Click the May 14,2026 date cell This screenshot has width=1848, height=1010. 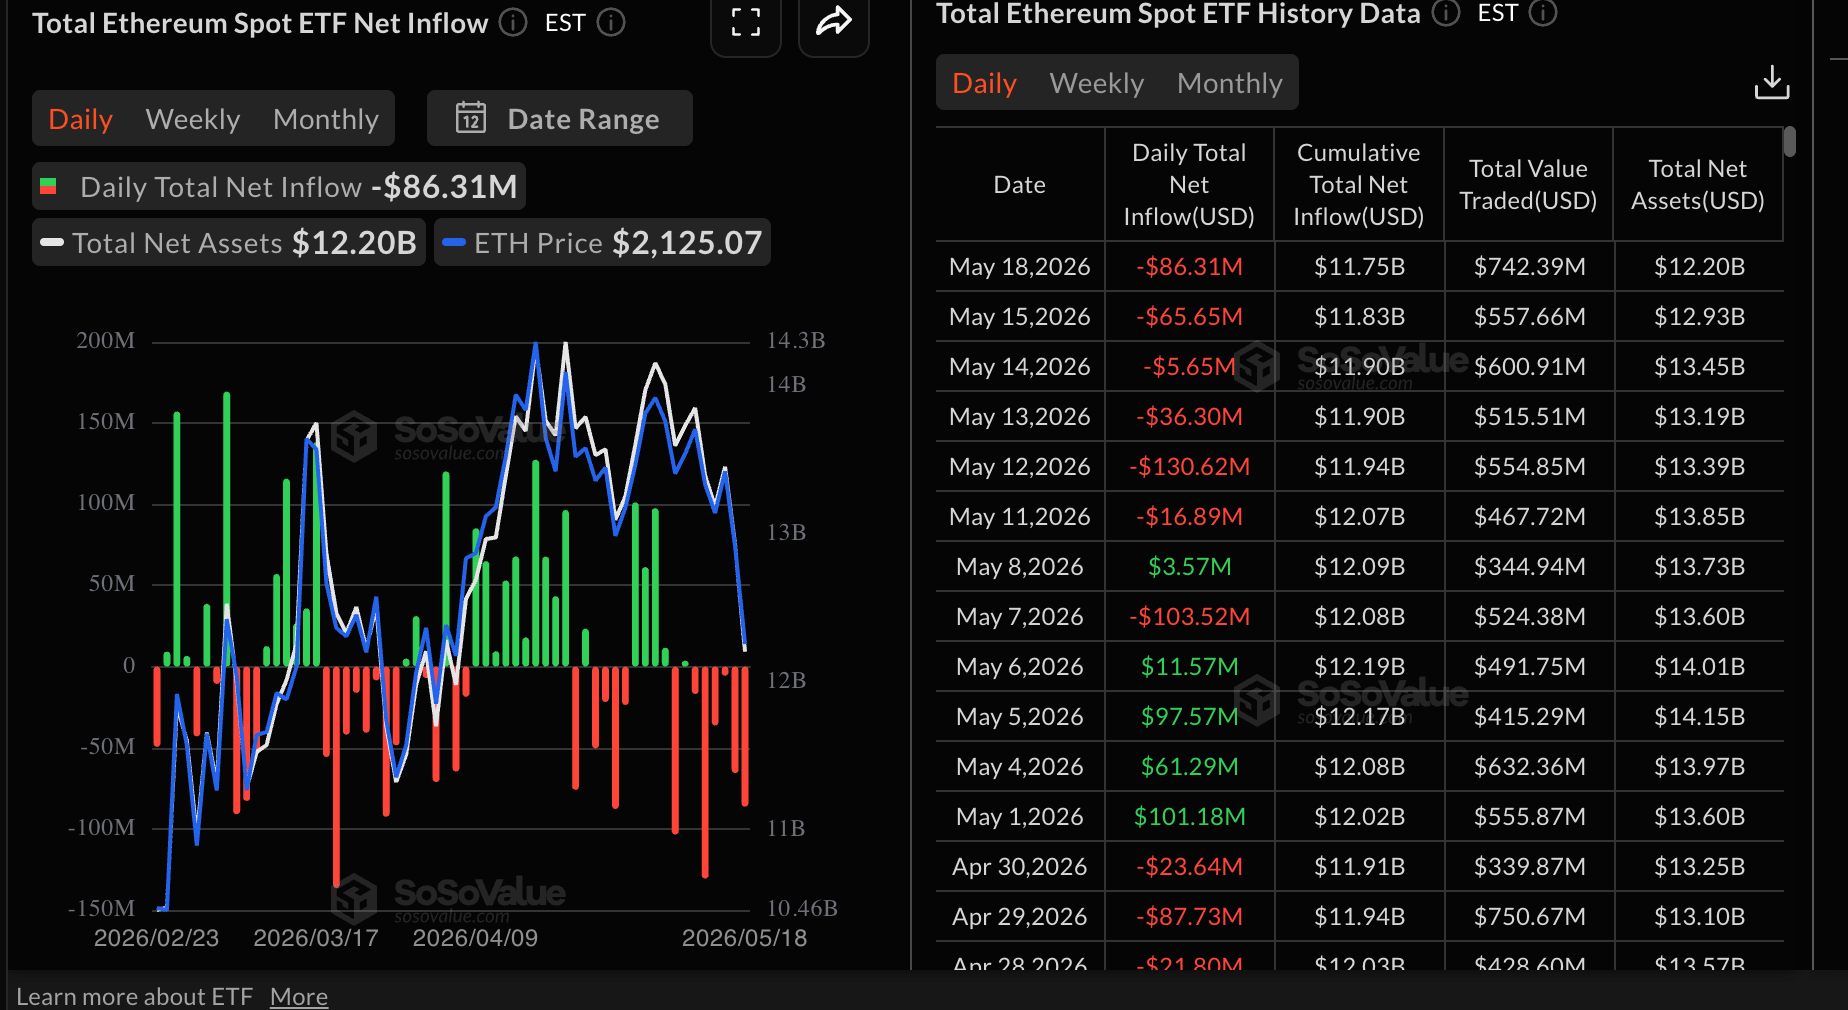(x=1020, y=366)
